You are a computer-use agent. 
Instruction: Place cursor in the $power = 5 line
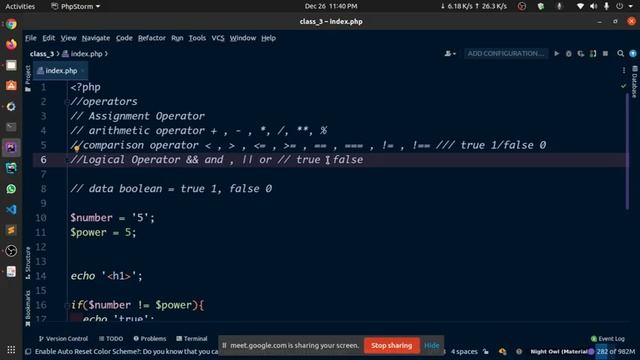pos(103,232)
